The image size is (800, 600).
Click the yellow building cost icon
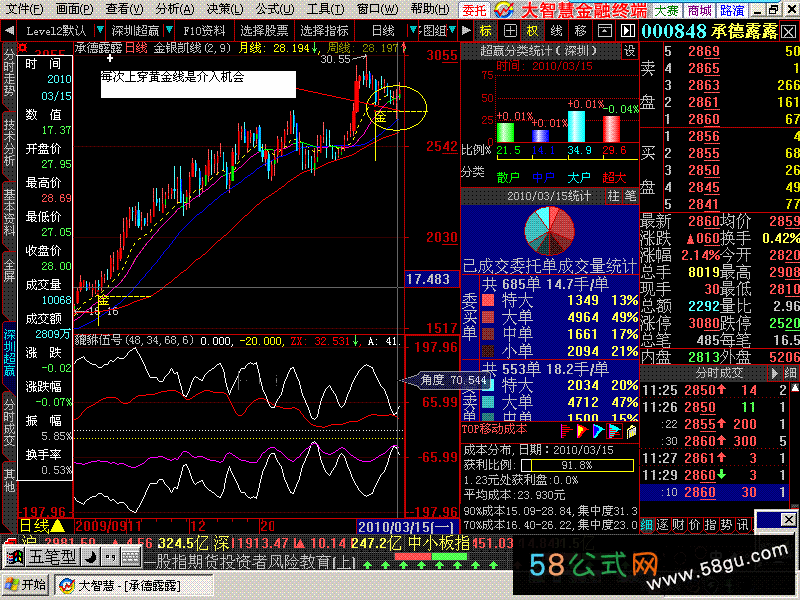point(631,432)
